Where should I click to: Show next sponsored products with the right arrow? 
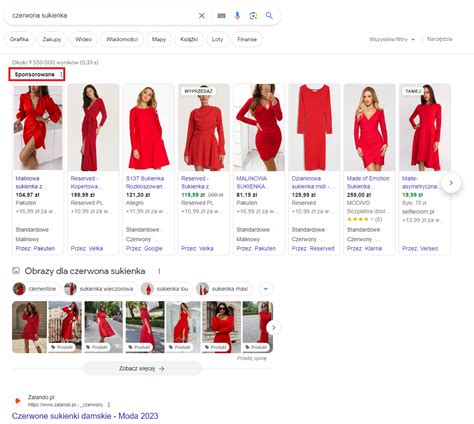click(x=451, y=183)
